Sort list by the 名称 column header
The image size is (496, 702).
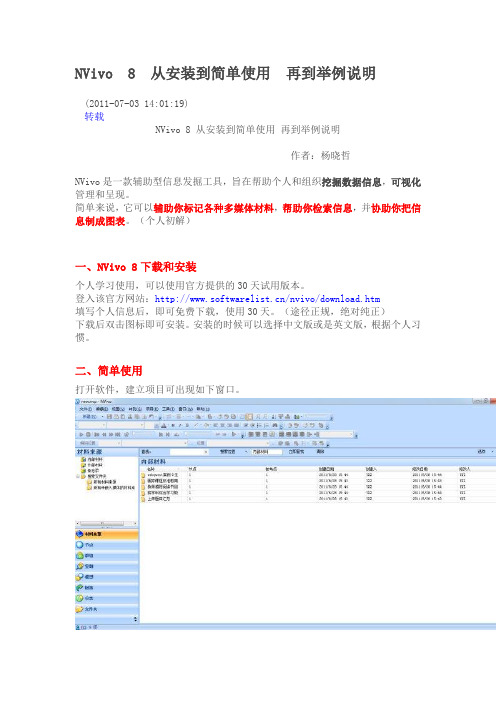[x=150, y=469]
